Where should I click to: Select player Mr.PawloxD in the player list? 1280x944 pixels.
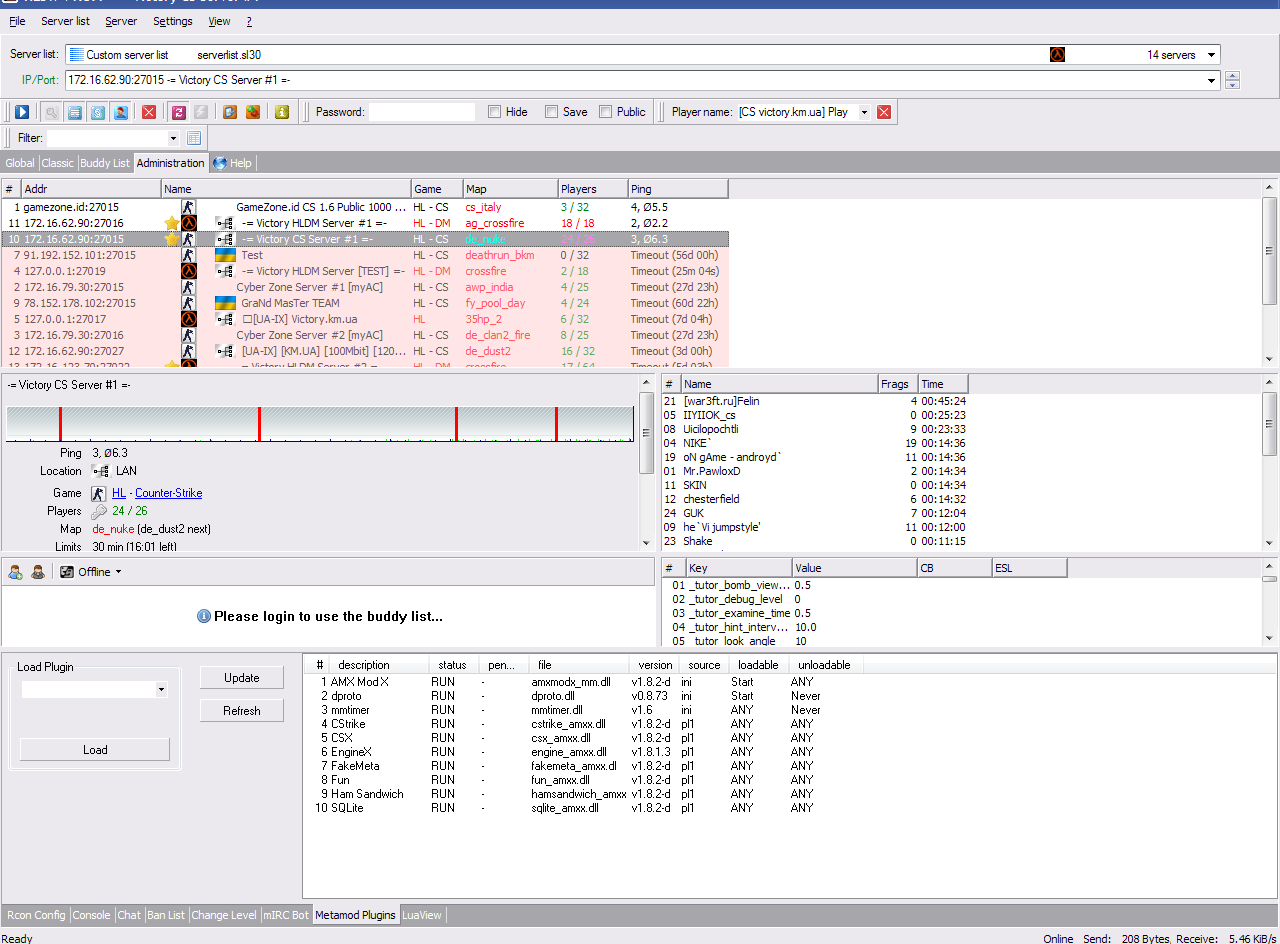click(814, 471)
